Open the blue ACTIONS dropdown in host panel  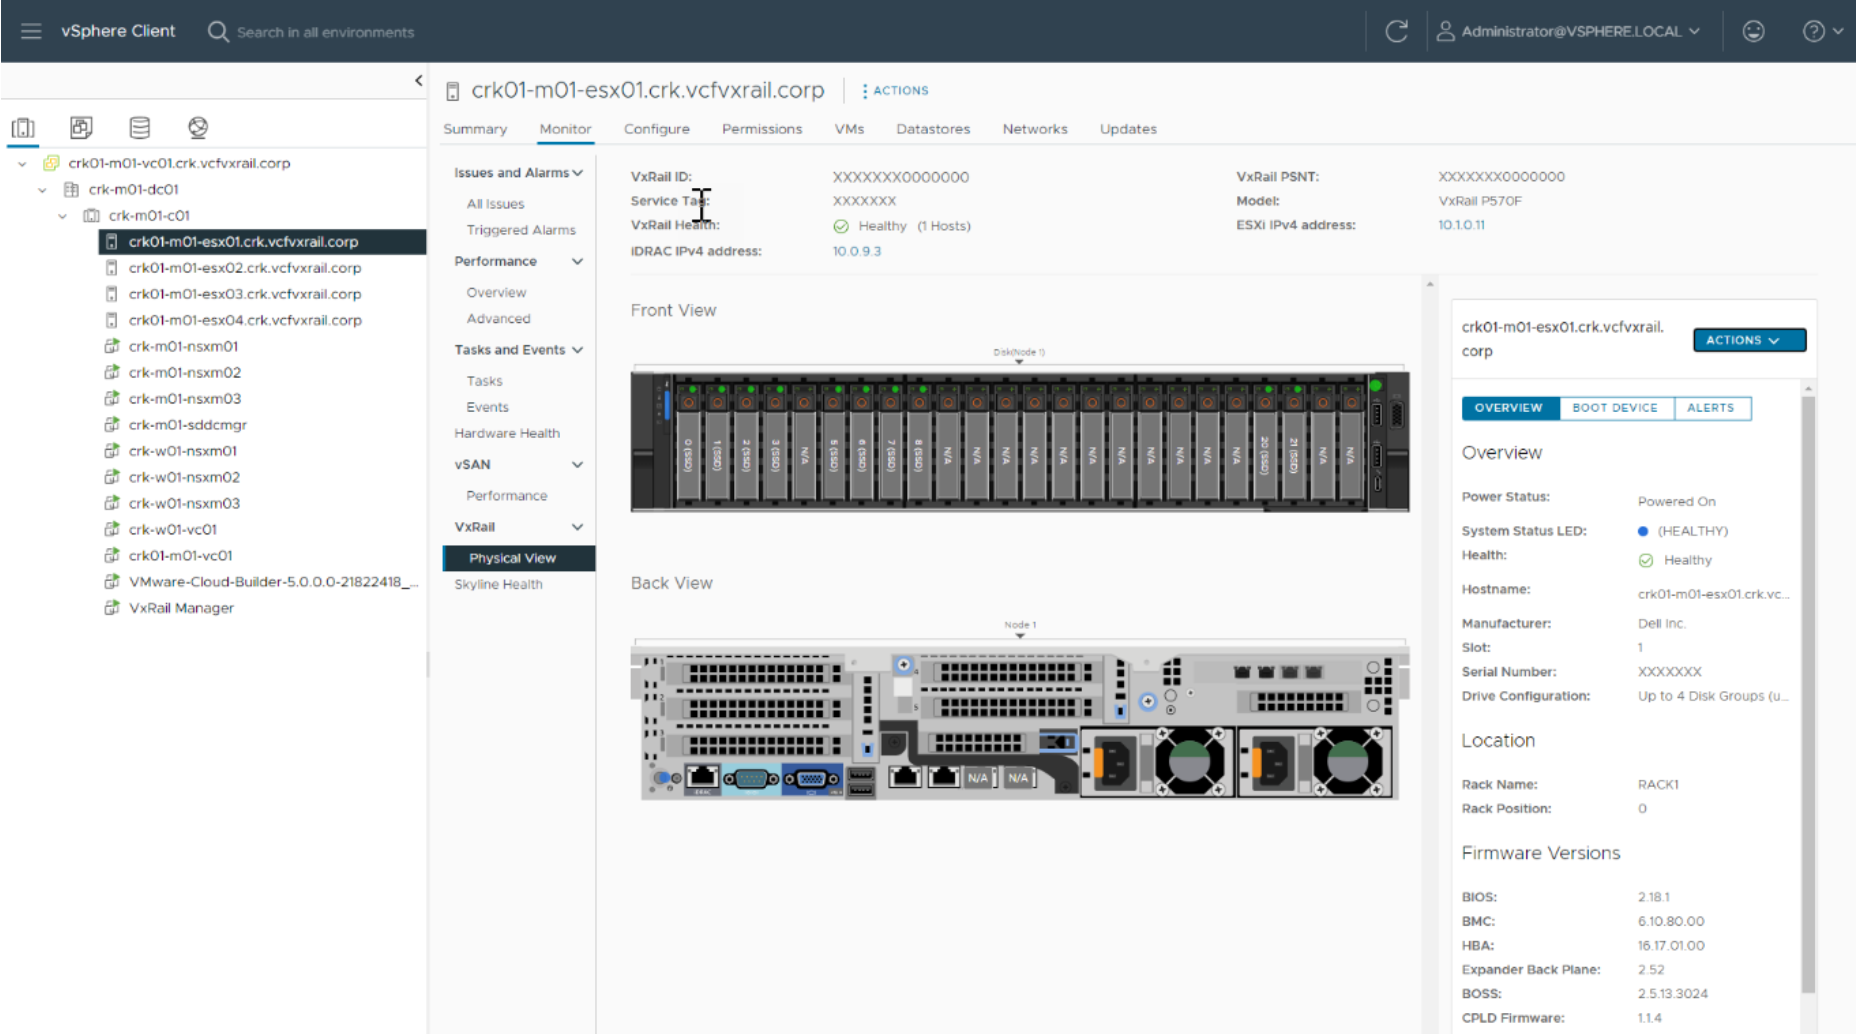(1749, 340)
